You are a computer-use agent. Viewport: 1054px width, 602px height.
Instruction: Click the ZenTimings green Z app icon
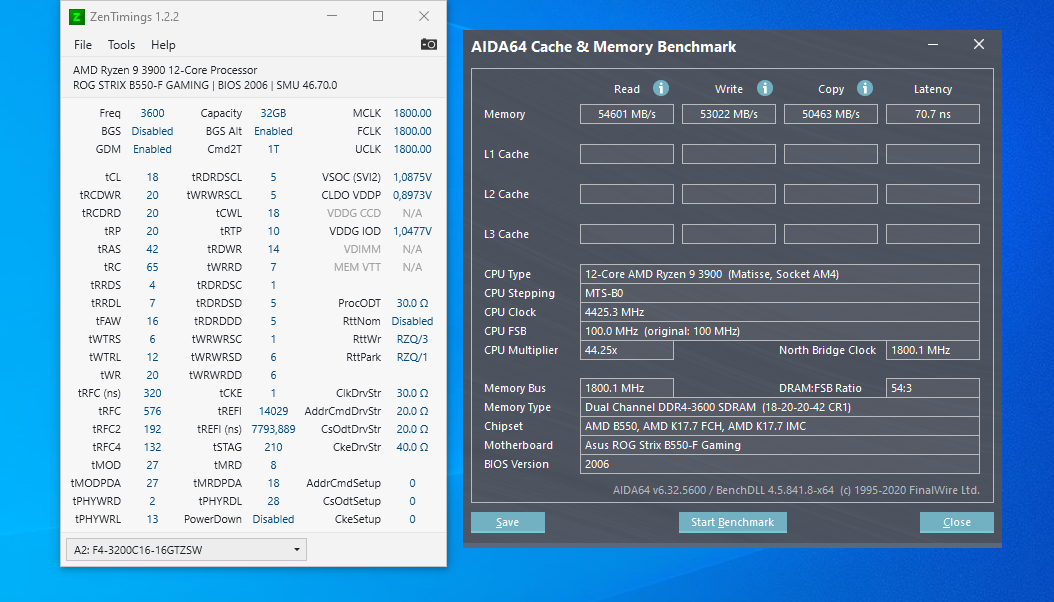pos(77,17)
